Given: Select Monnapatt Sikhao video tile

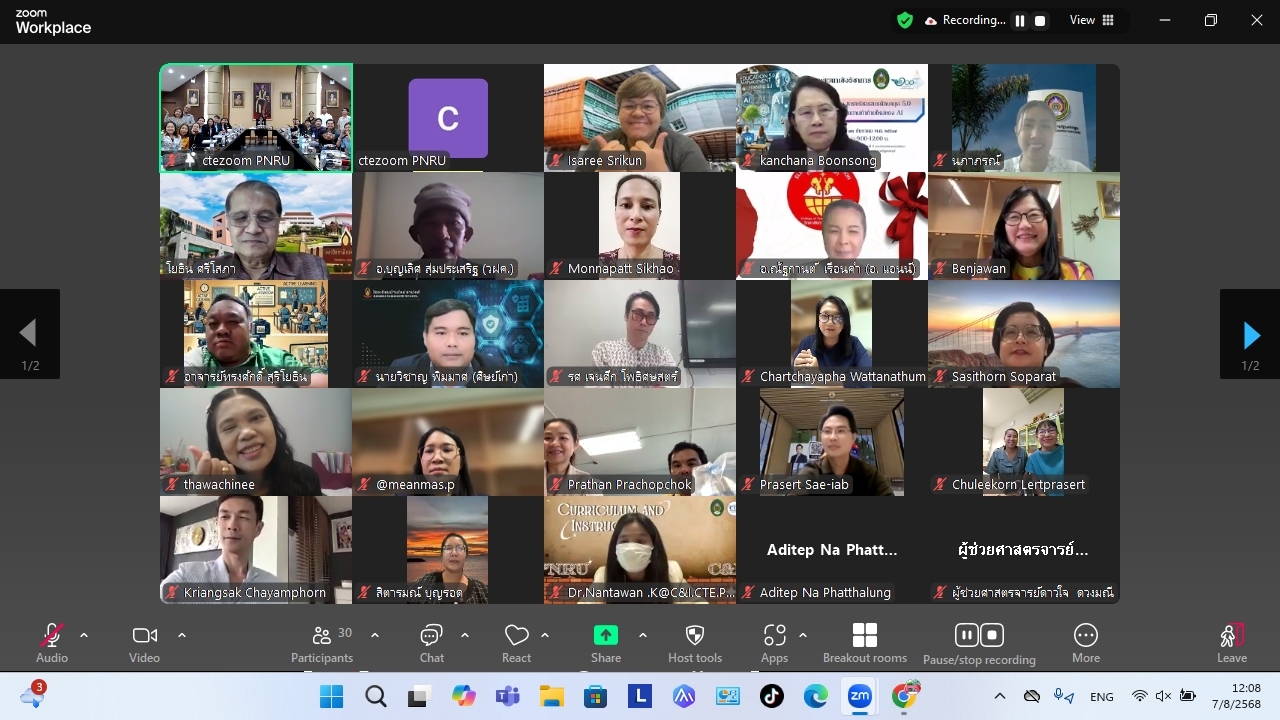Looking at the screenshot, I should pyautogui.click(x=640, y=226).
